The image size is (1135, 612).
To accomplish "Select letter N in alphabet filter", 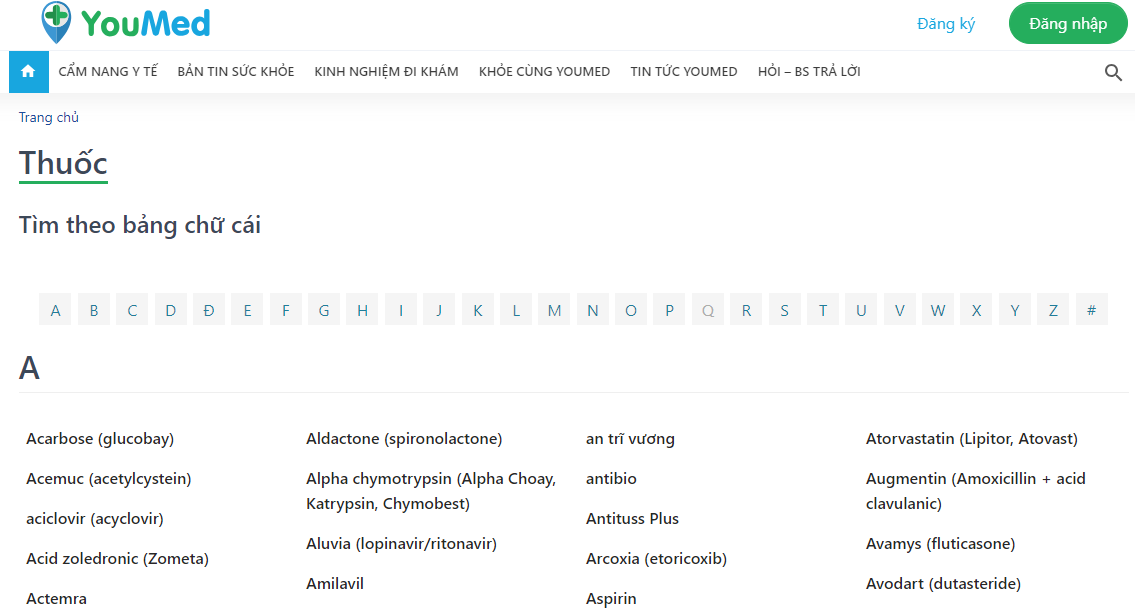I will (592, 310).
